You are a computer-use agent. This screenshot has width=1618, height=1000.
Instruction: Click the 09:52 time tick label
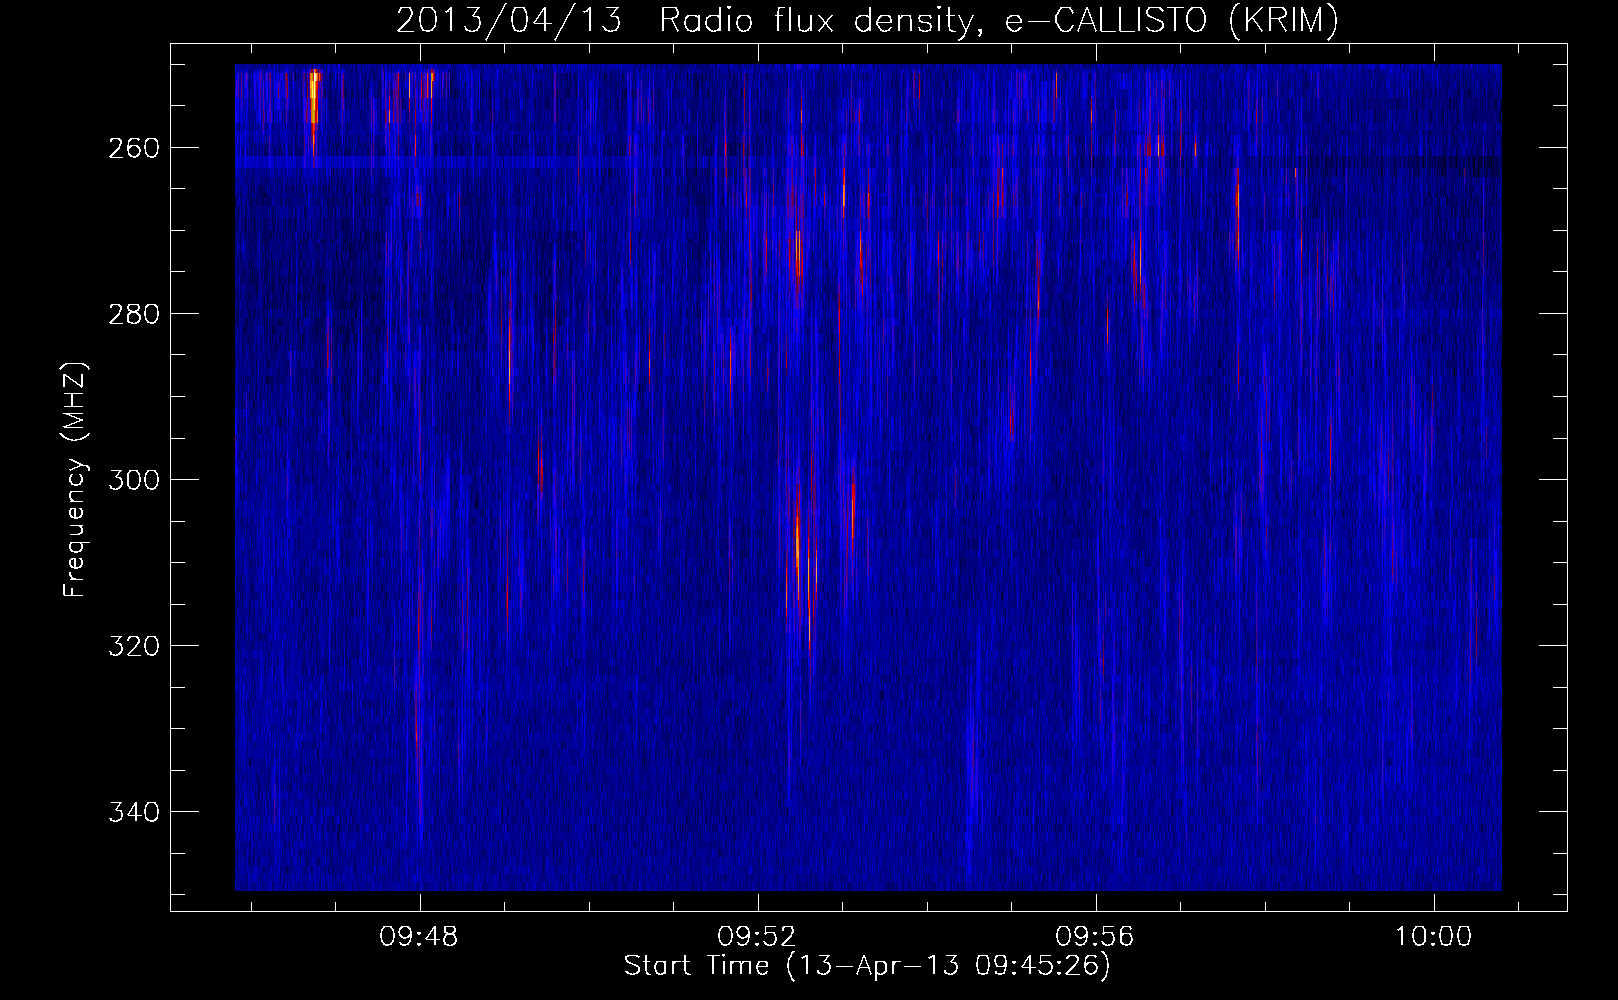(x=757, y=937)
